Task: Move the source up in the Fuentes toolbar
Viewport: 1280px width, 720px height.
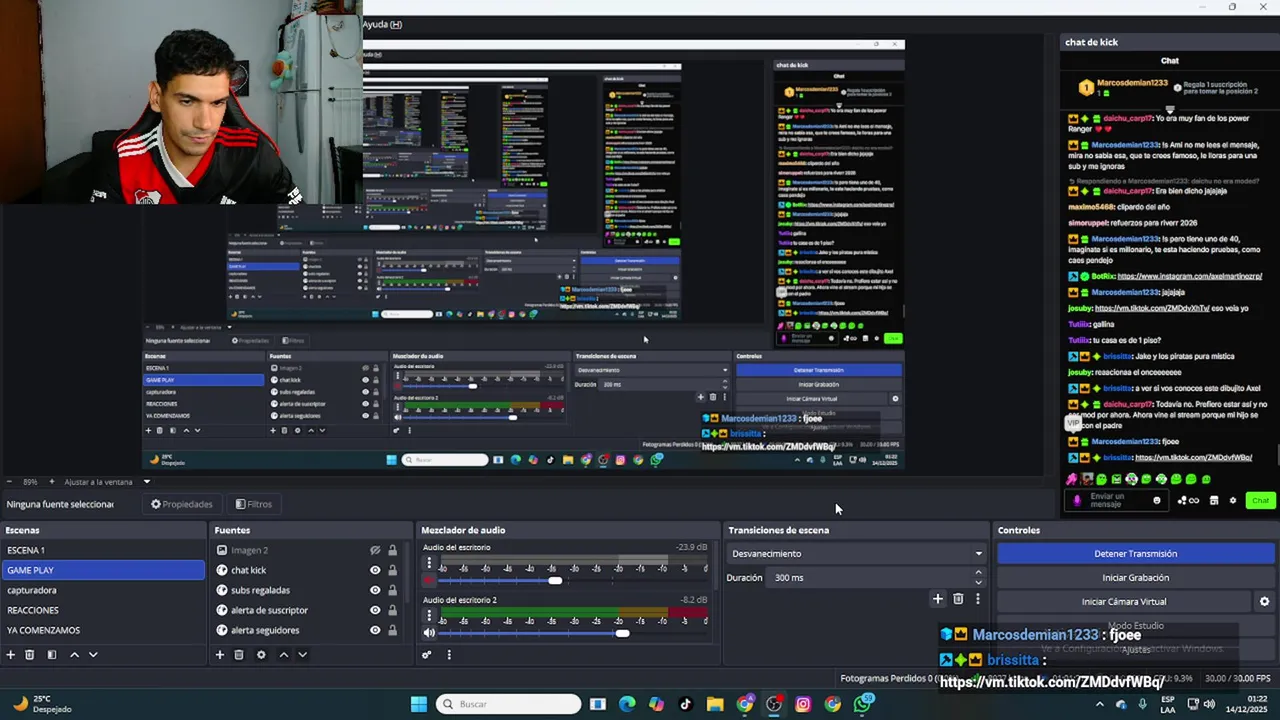Action: click(283, 655)
